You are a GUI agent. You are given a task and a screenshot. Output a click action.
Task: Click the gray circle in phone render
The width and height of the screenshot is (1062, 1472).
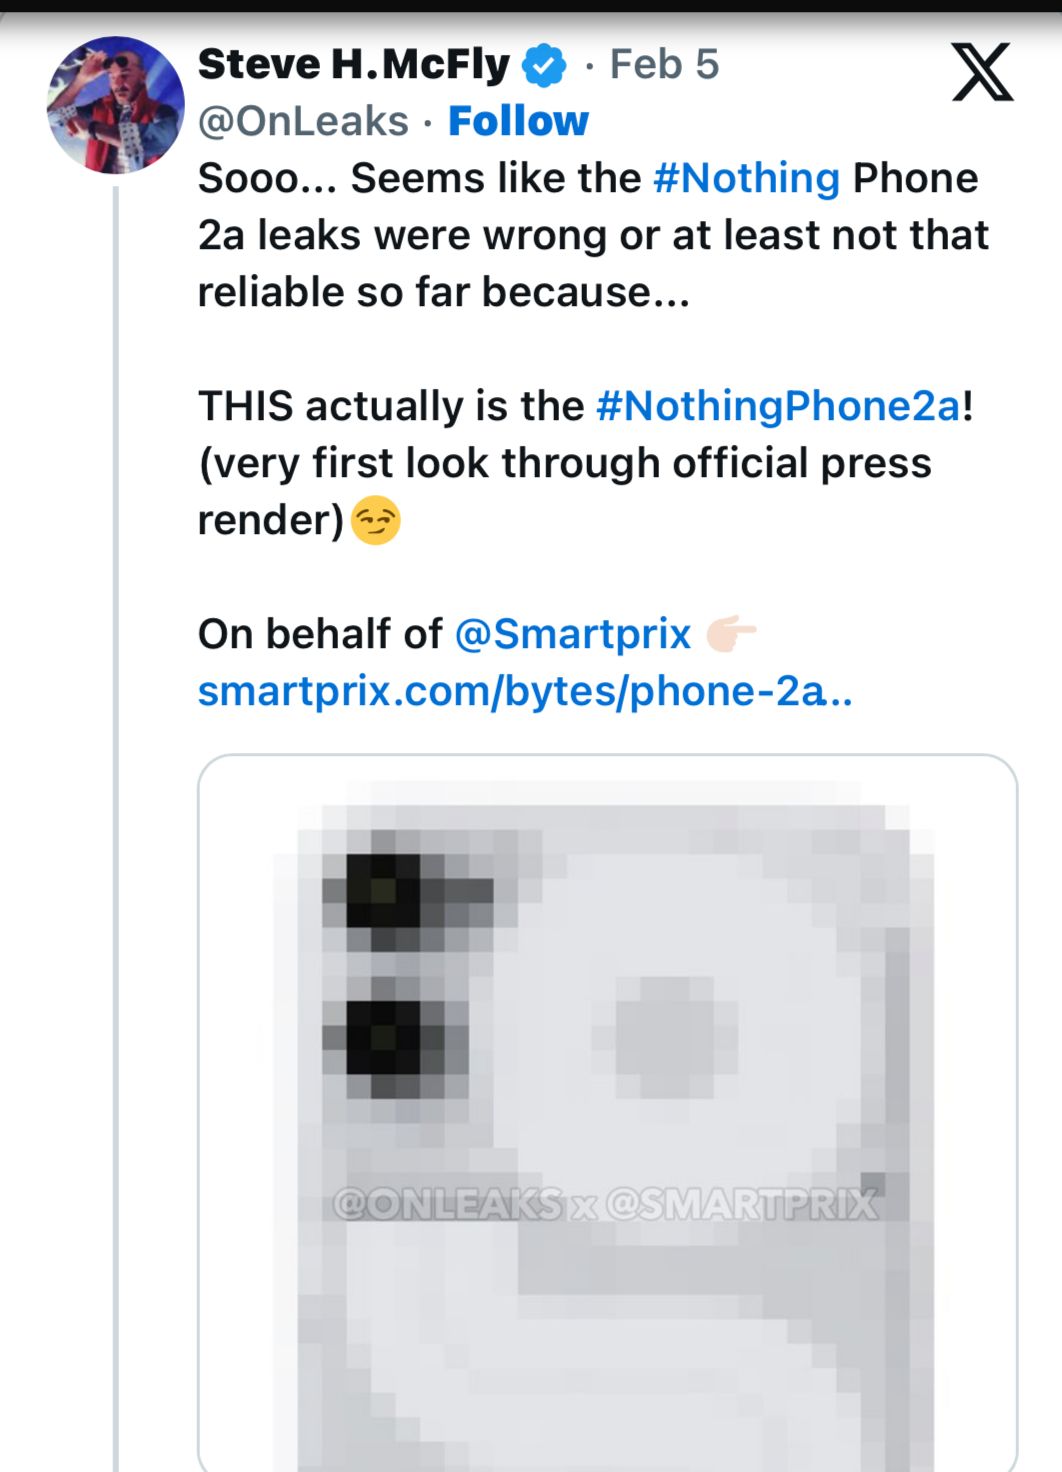point(665,1036)
